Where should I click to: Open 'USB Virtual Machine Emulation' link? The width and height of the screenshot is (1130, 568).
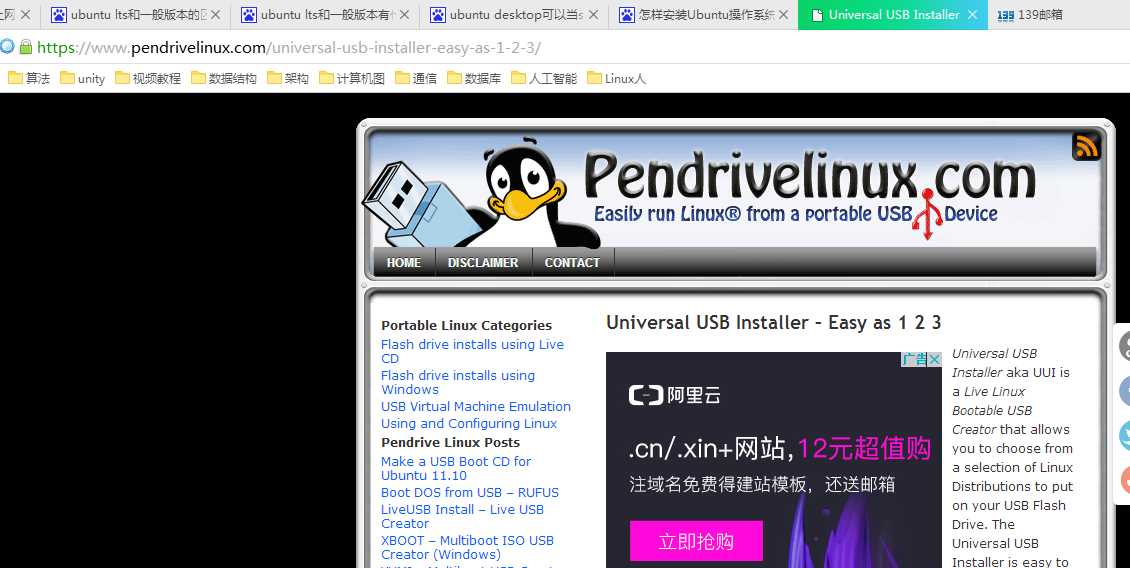pyautogui.click(x=476, y=407)
